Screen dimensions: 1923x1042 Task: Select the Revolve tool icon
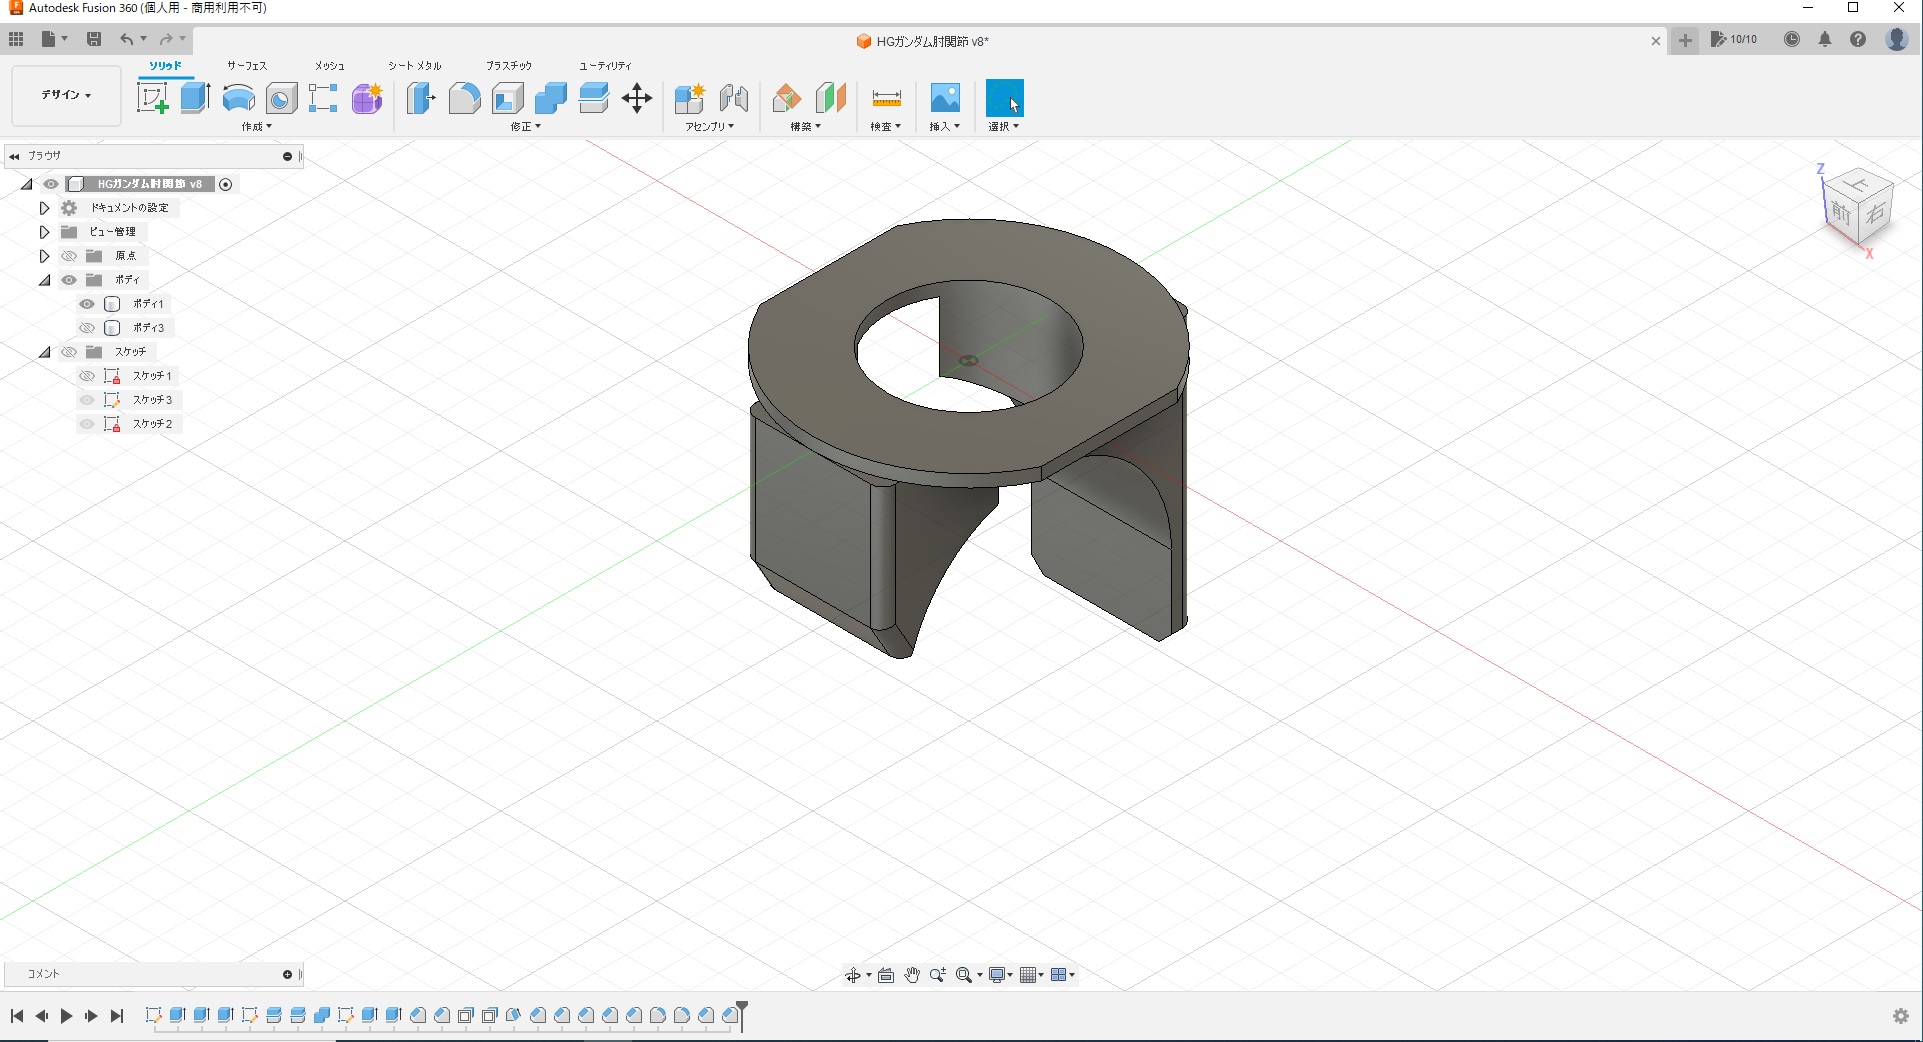(x=238, y=98)
